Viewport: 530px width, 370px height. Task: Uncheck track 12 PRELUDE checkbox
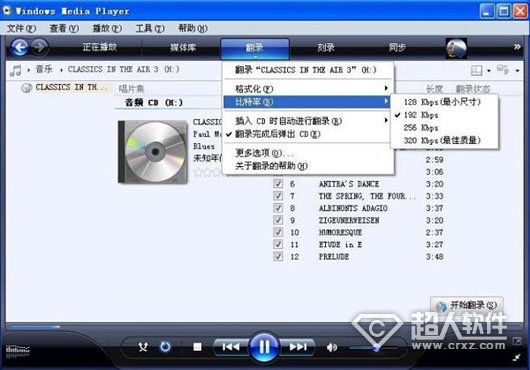[278, 256]
